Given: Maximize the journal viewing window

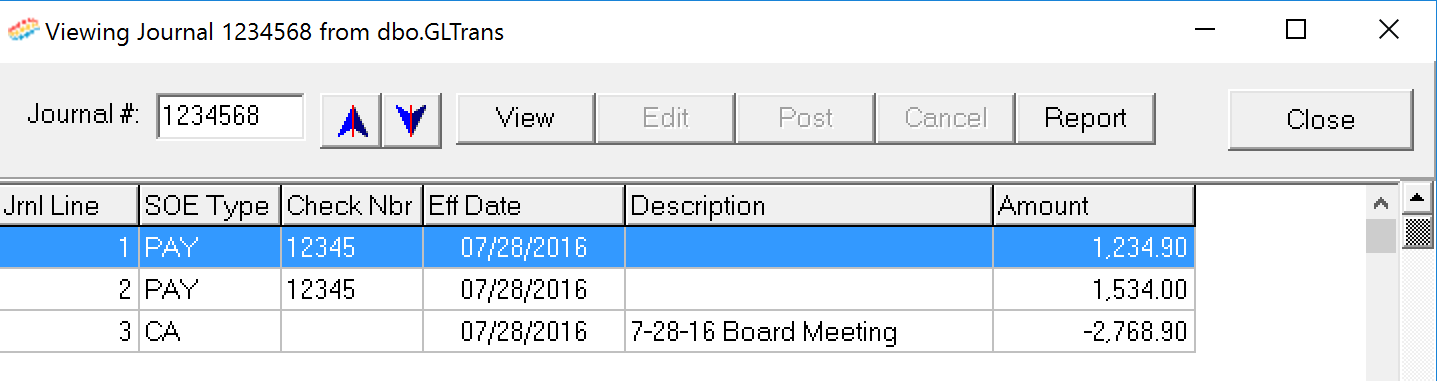Looking at the screenshot, I should (1296, 30).
